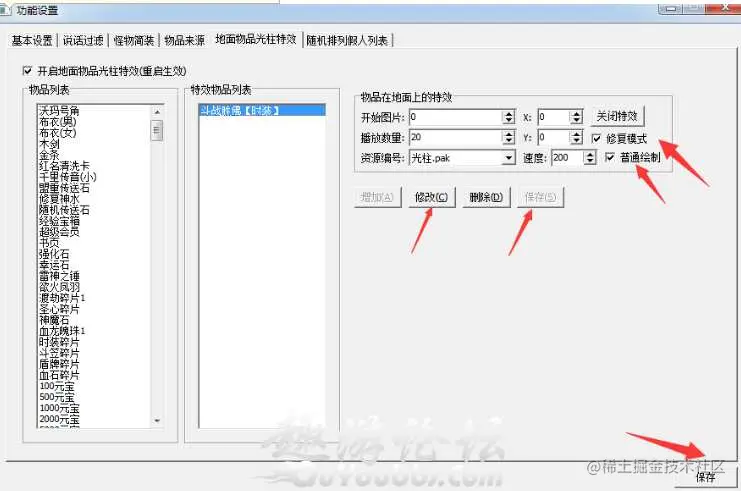Click the 播放数量 input field
This screenshot has width=741, height=491.
coord(456,138)
